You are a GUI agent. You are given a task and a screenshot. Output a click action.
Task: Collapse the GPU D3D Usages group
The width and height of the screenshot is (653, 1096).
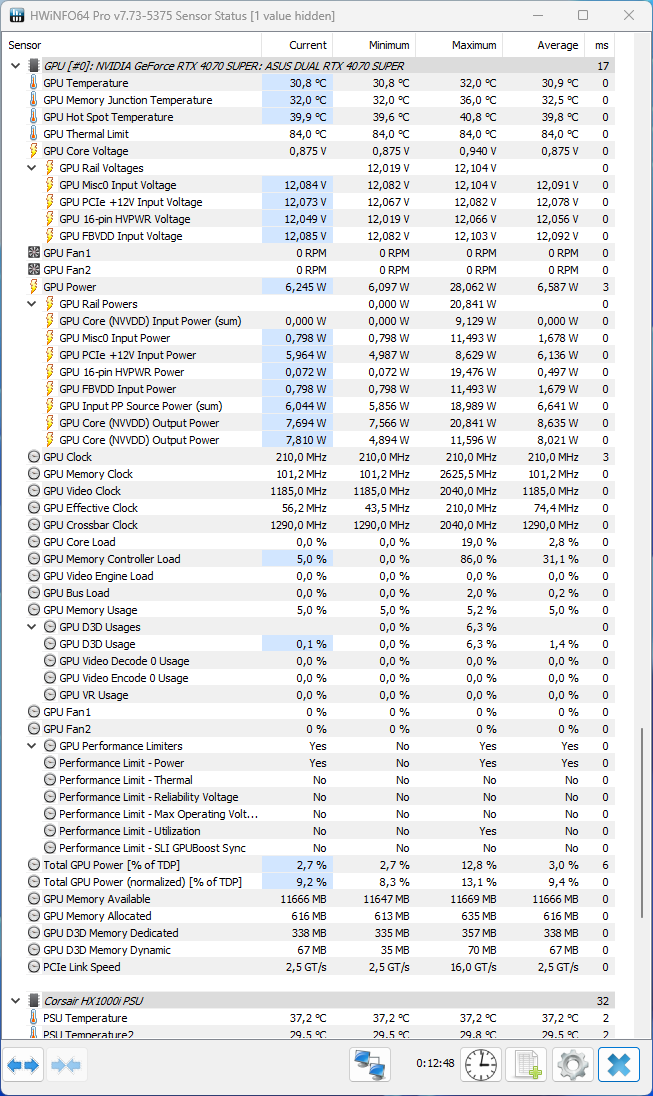pyautogui.click(x=33, y=626)
